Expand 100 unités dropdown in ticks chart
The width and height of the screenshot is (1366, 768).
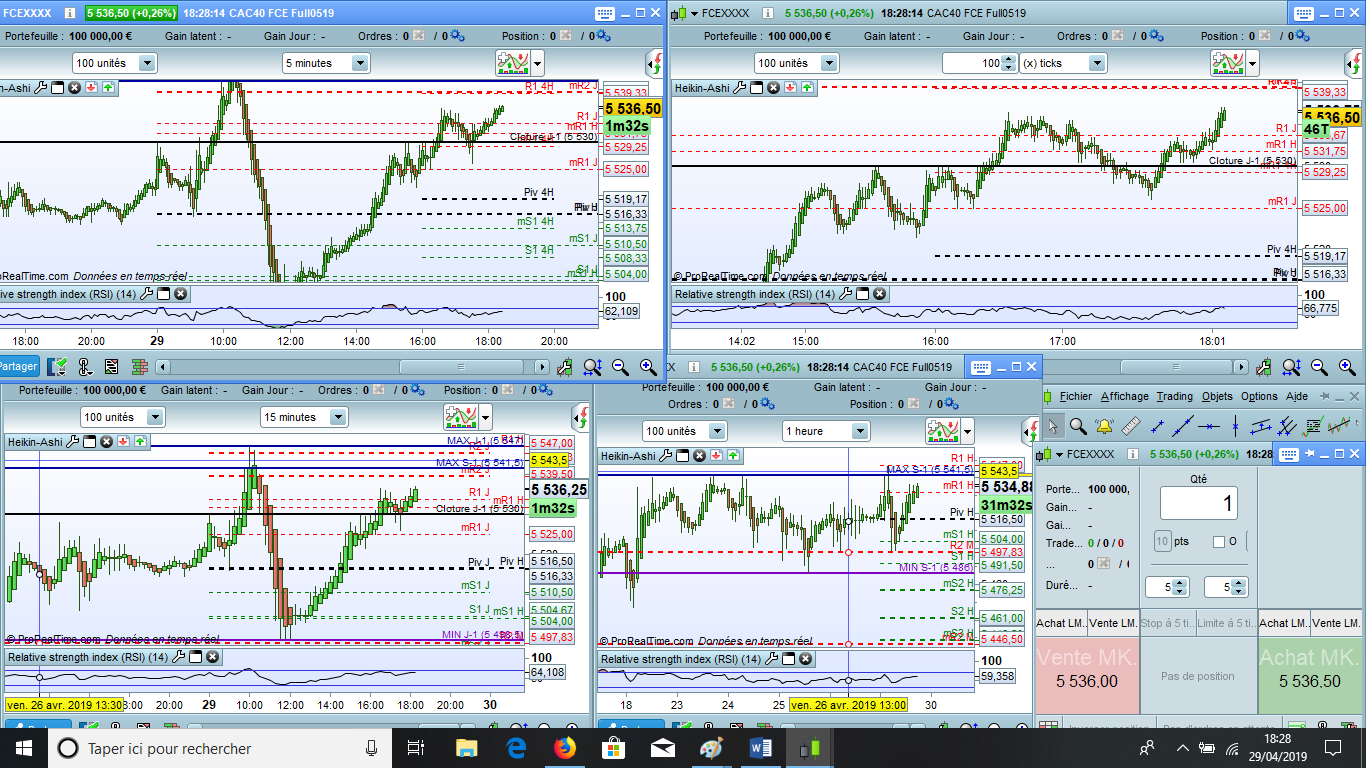click(x=829, y=63)
